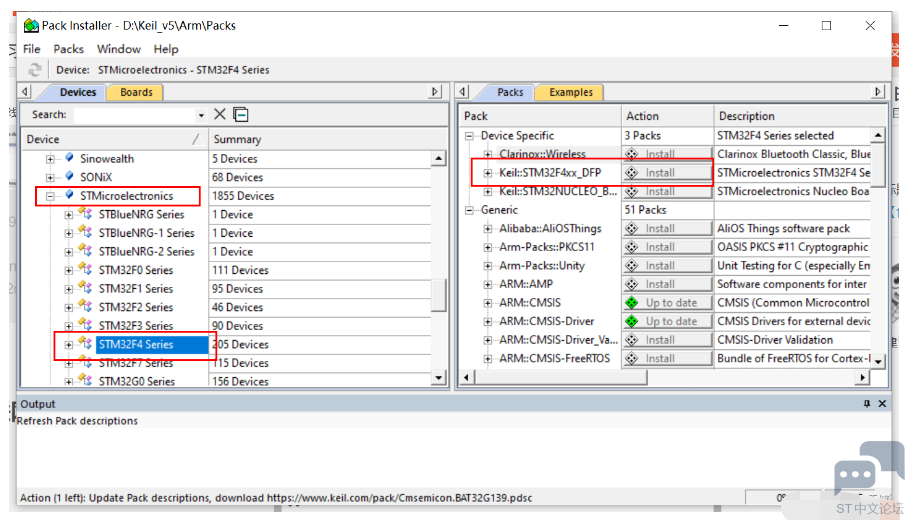
Task: Click the device Search input field
Action: pyautogui.click(x=135, y=115)
